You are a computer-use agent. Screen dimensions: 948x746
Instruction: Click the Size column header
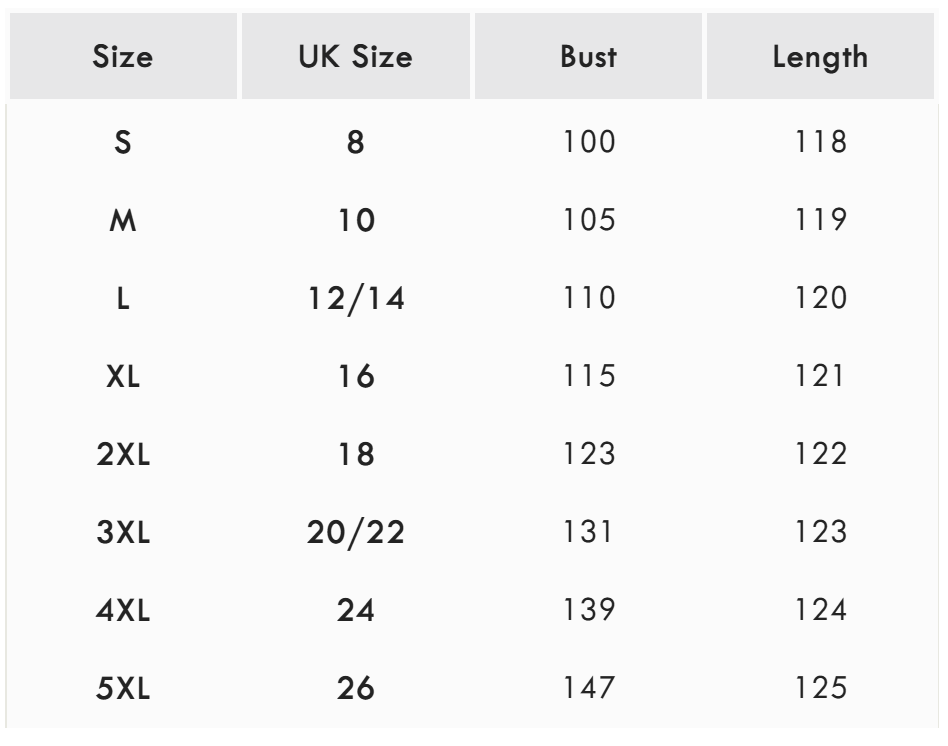point(122,57)
